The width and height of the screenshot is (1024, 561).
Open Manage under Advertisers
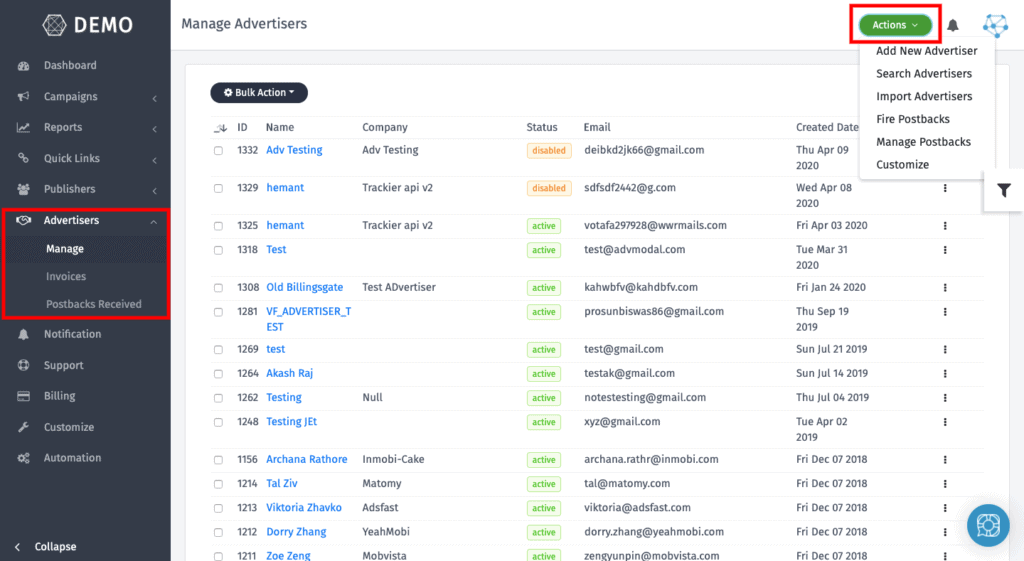pyautogui.click(x=65, y=249)
